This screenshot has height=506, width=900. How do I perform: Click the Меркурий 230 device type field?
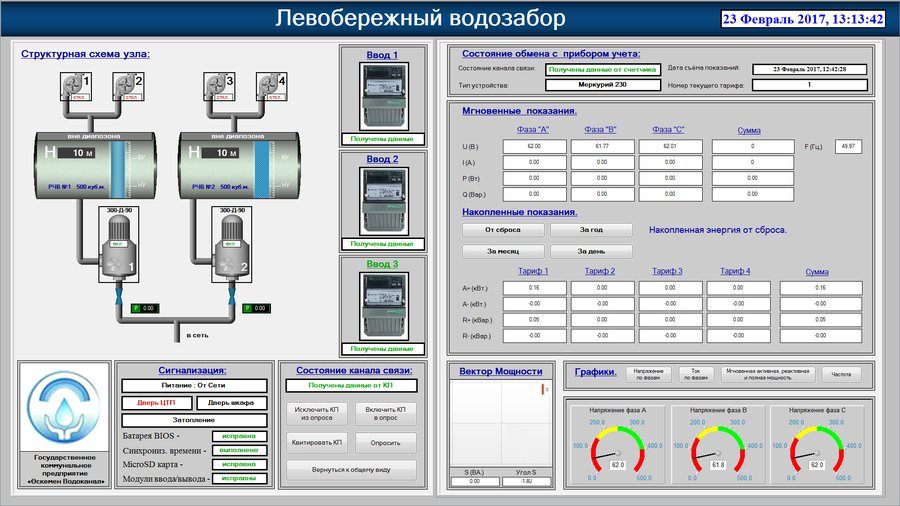tap(603, 85)
